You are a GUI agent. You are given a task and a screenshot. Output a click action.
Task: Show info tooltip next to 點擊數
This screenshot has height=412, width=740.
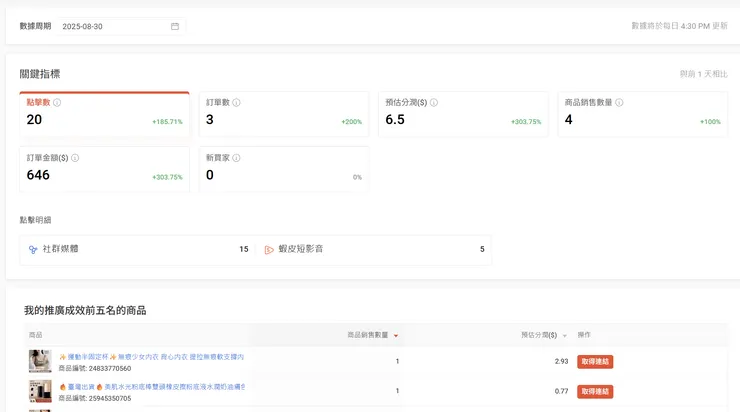[x=57, y=102]
